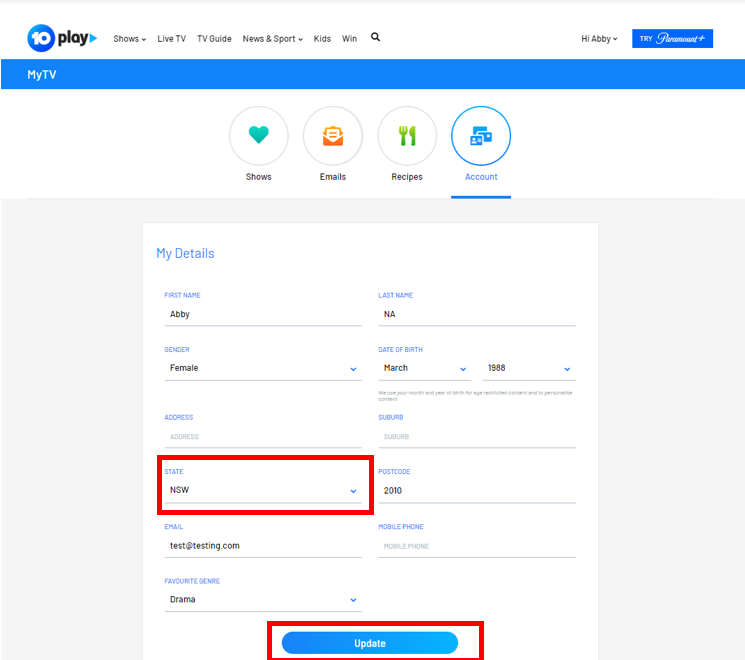Screen dimensions: 745x660
Task: Open the Recipes fork and knife icon
Action: pos(407,135)
